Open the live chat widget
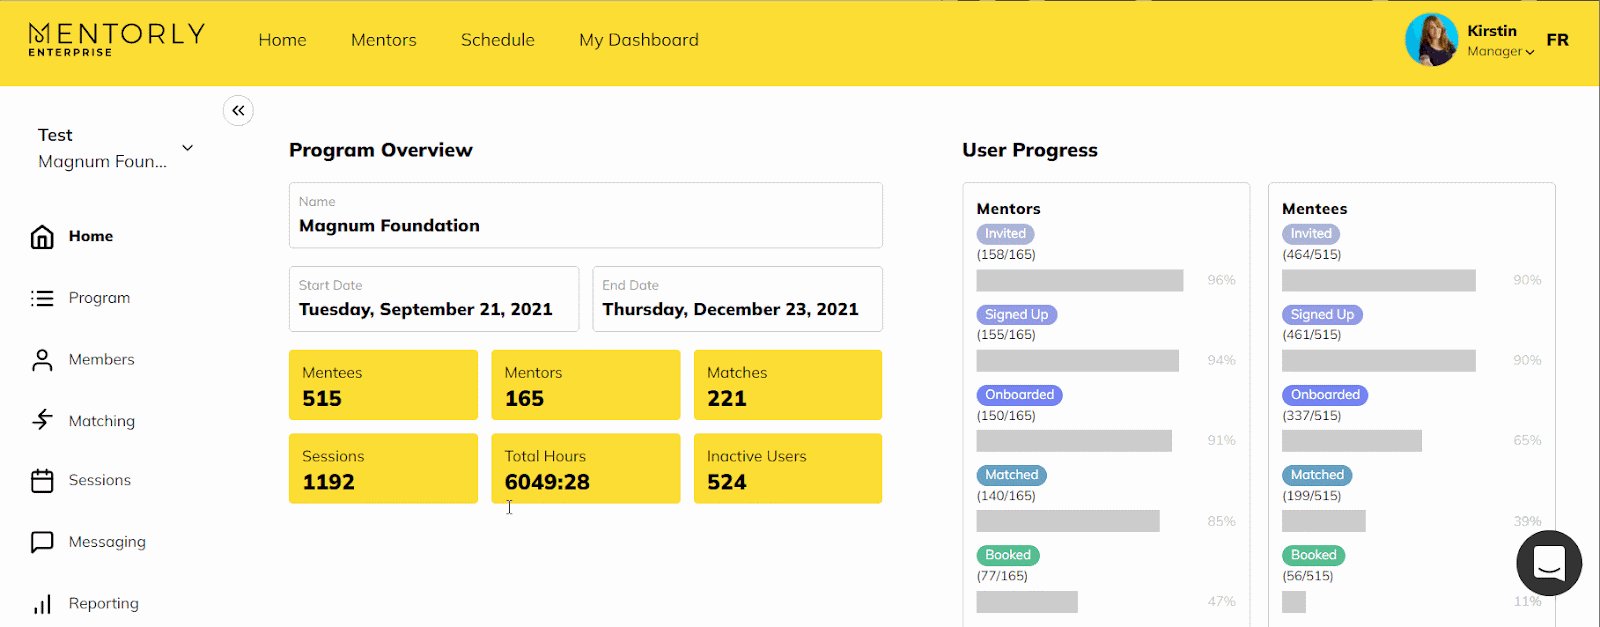The width and height of the screenshot is (1600, 627). point(1548,563)
